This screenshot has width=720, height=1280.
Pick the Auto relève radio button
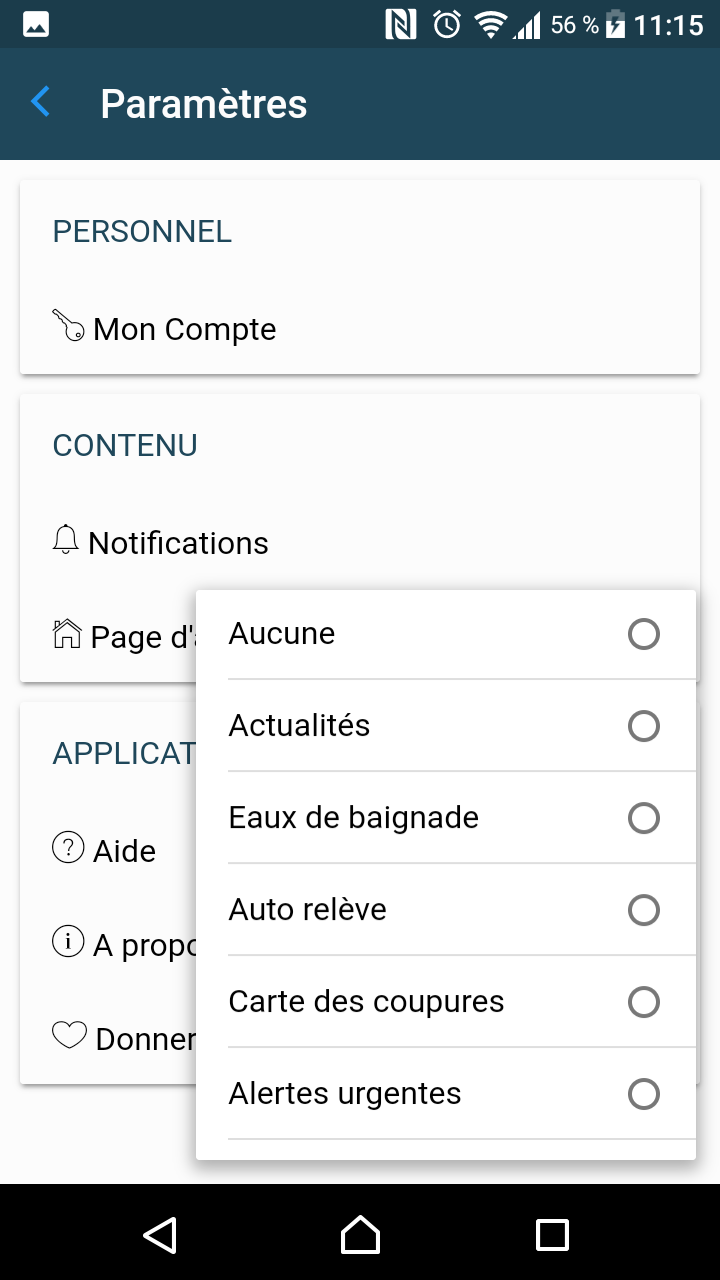643,910
